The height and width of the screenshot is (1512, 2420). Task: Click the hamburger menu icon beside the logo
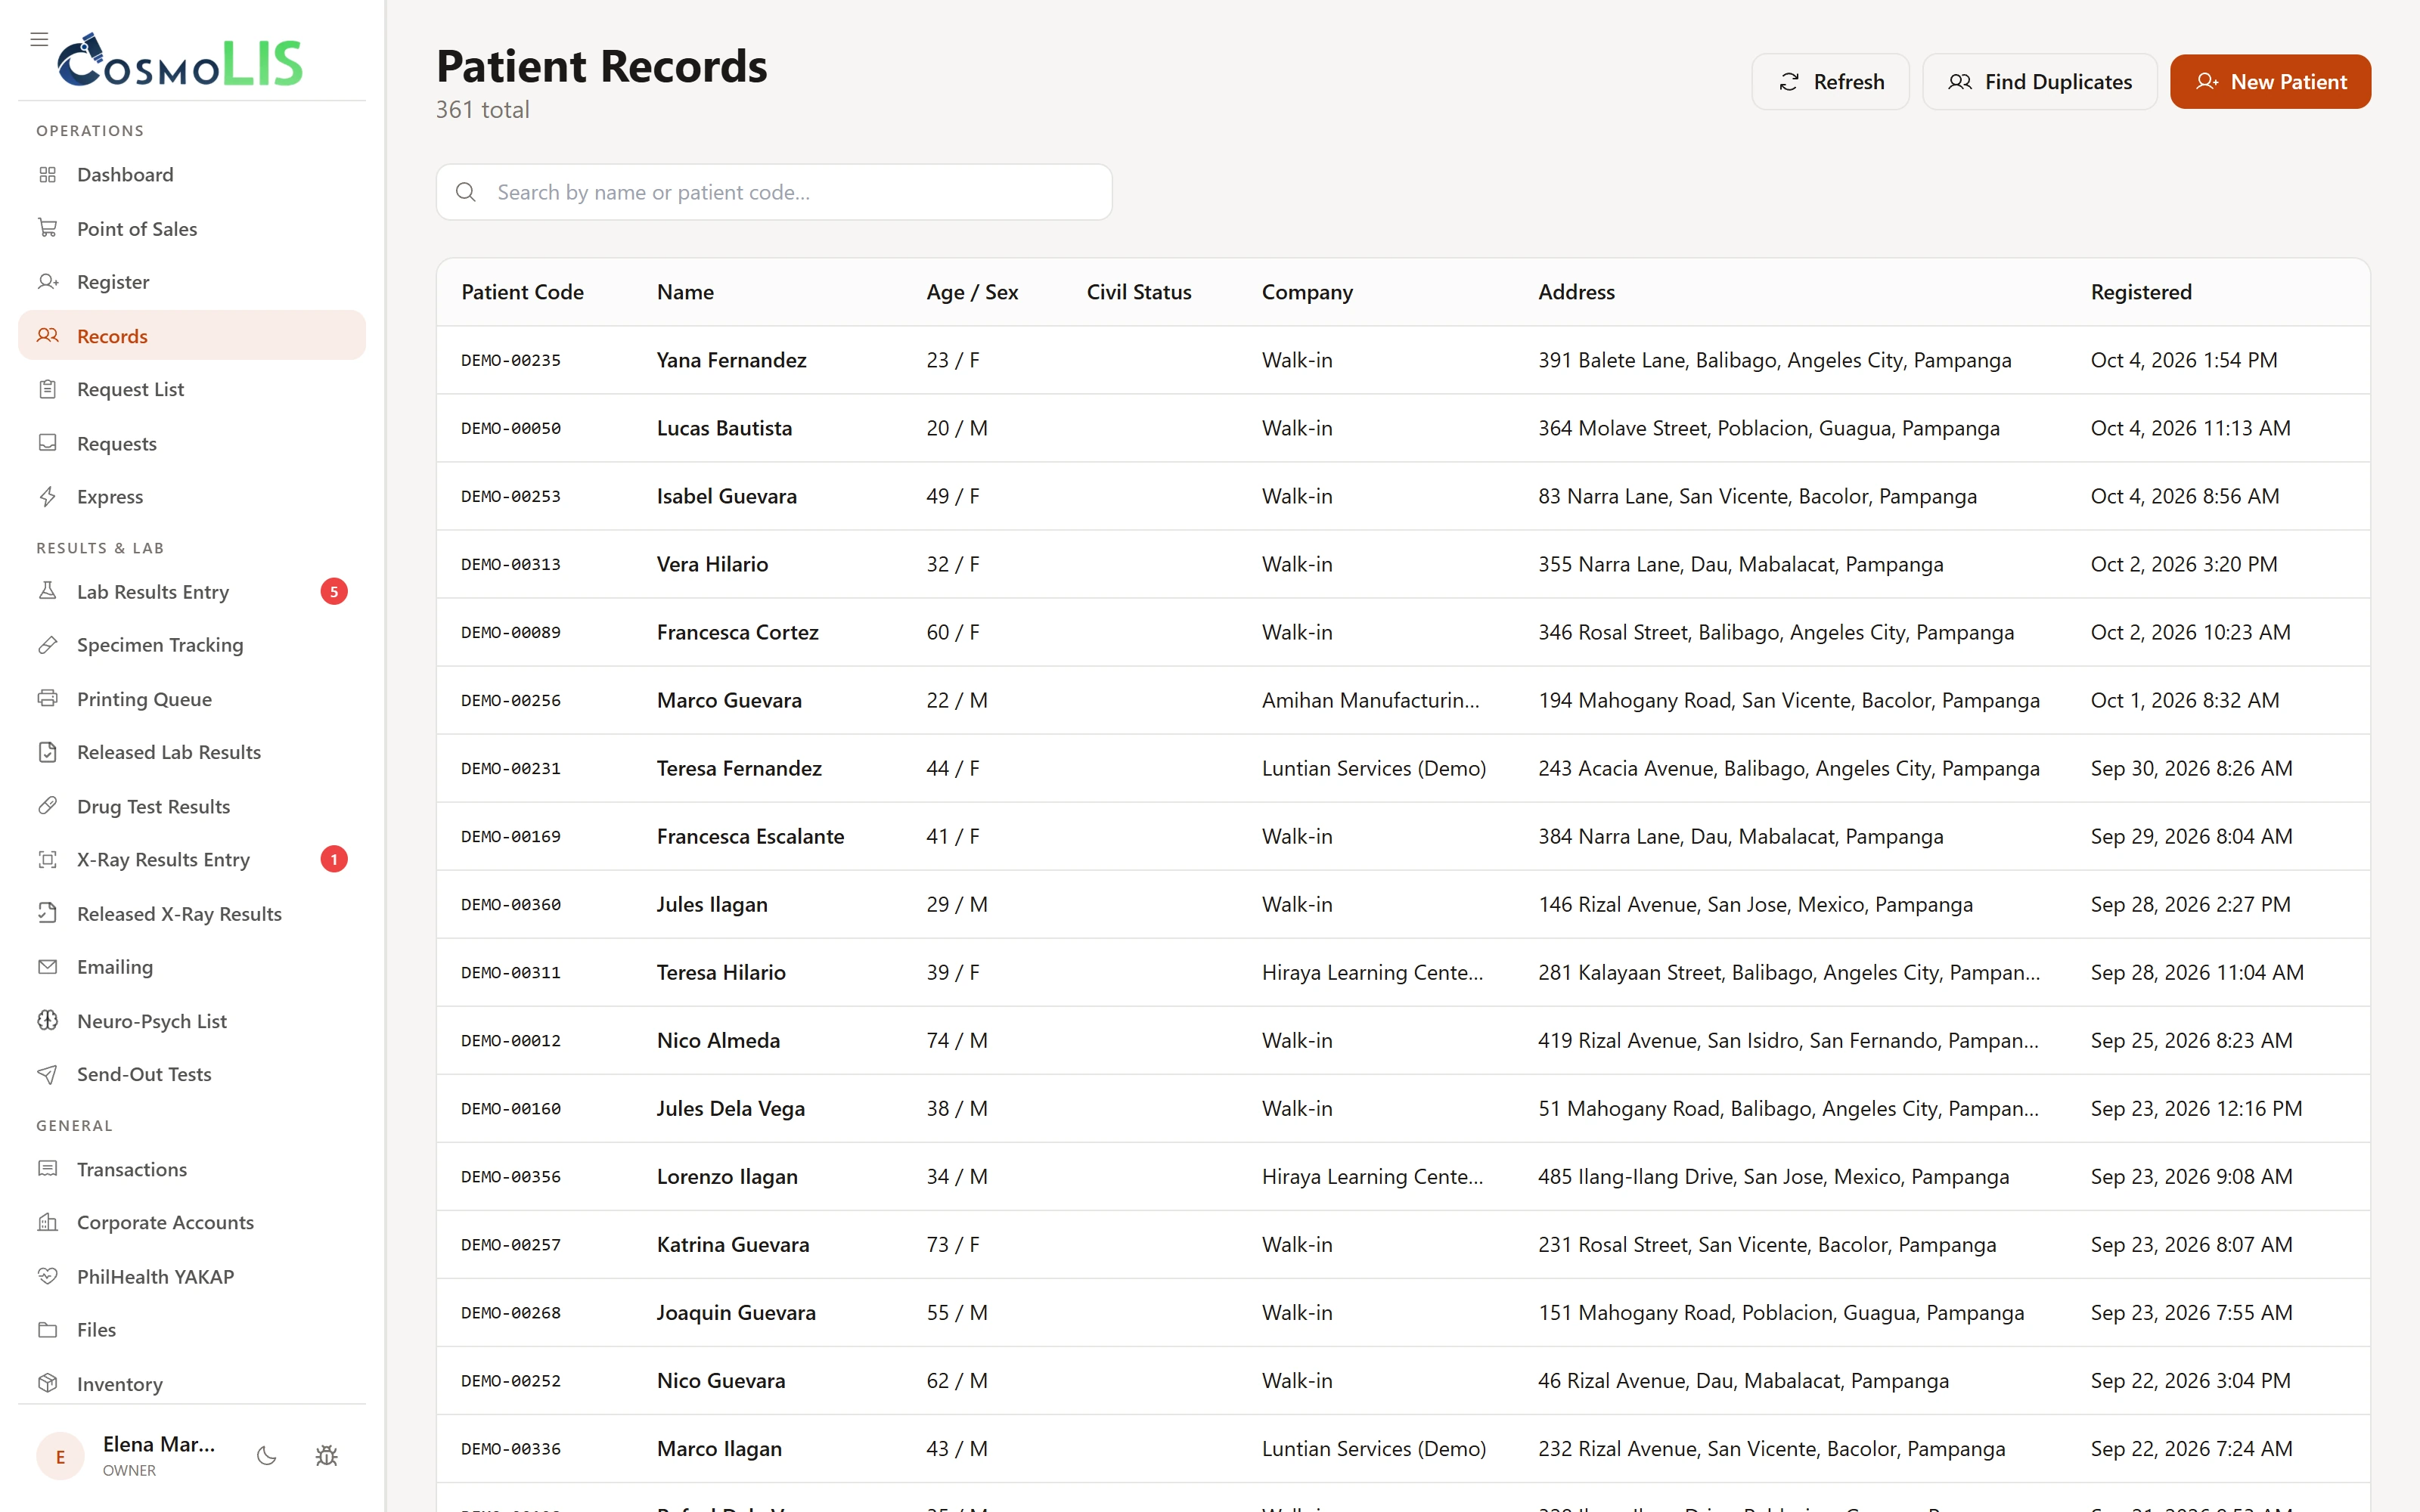tap(39, 39)
